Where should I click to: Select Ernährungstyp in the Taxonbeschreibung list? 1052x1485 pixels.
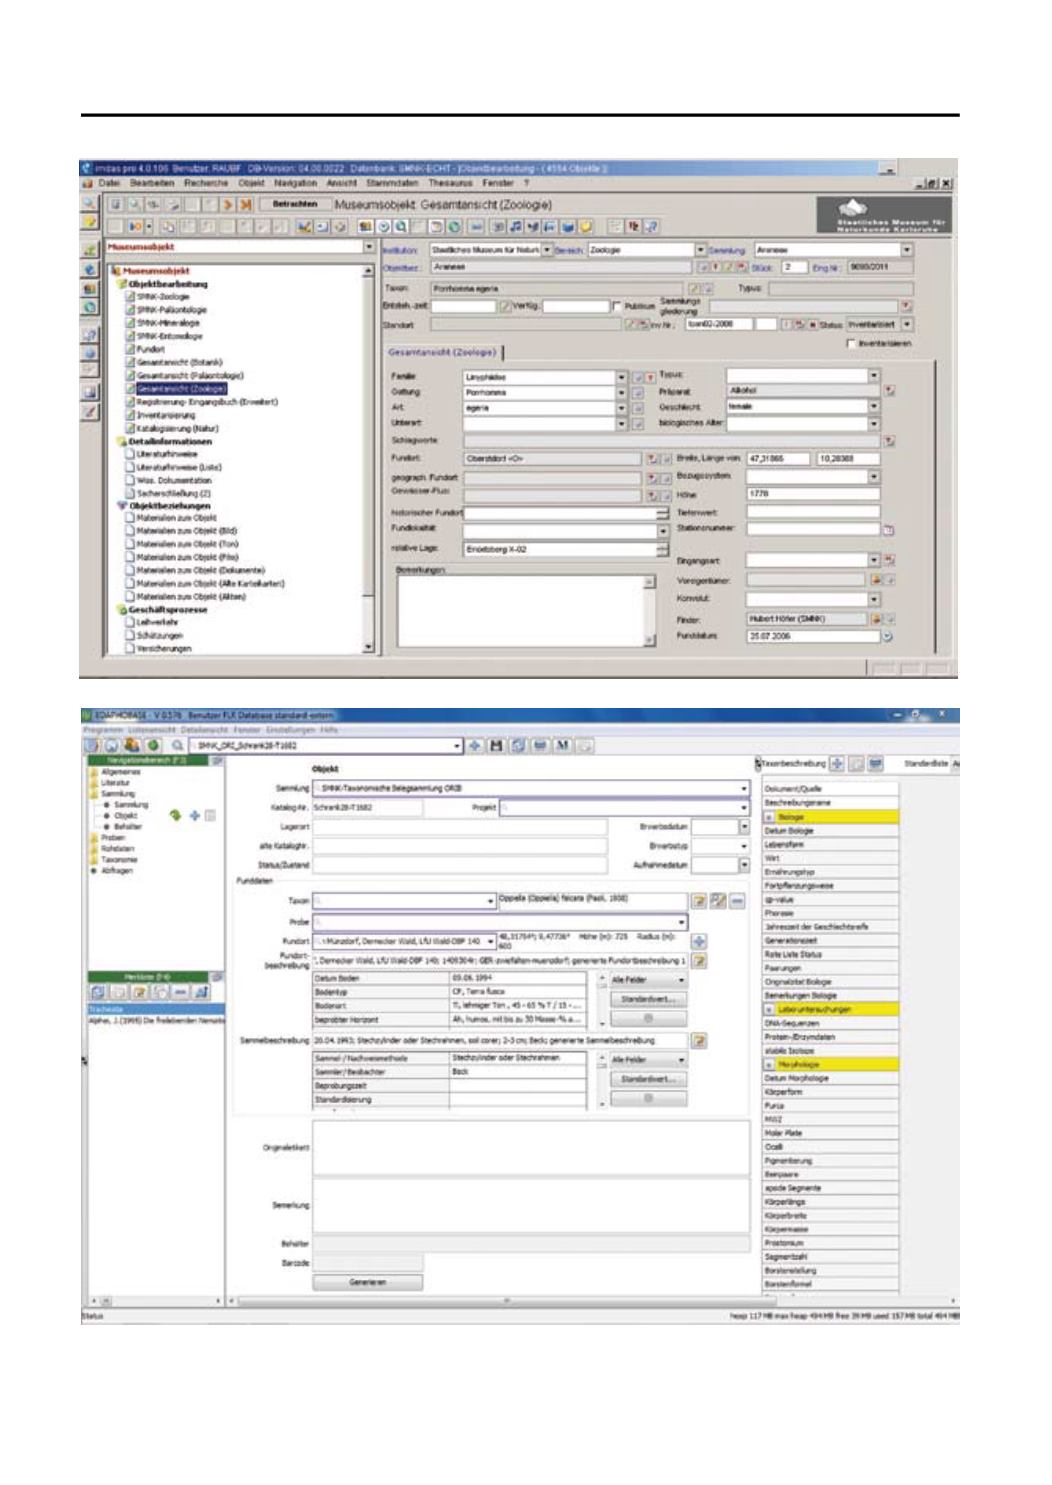(830, 872)
